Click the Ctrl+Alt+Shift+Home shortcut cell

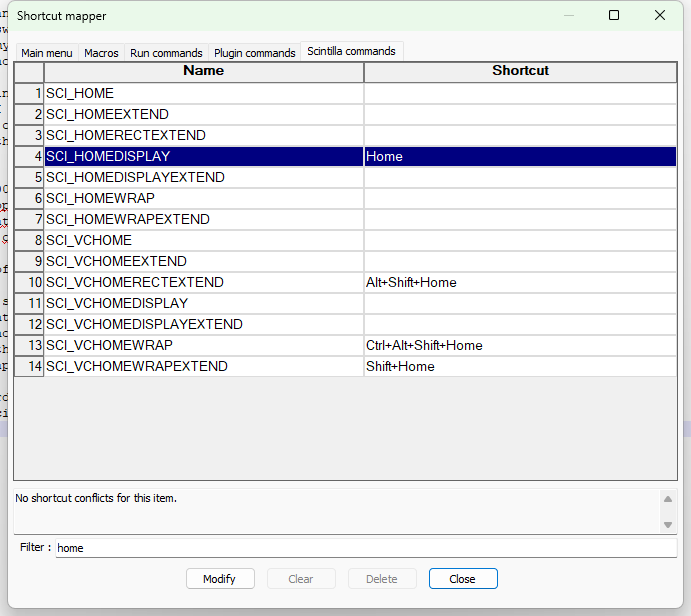coord(520,345)
